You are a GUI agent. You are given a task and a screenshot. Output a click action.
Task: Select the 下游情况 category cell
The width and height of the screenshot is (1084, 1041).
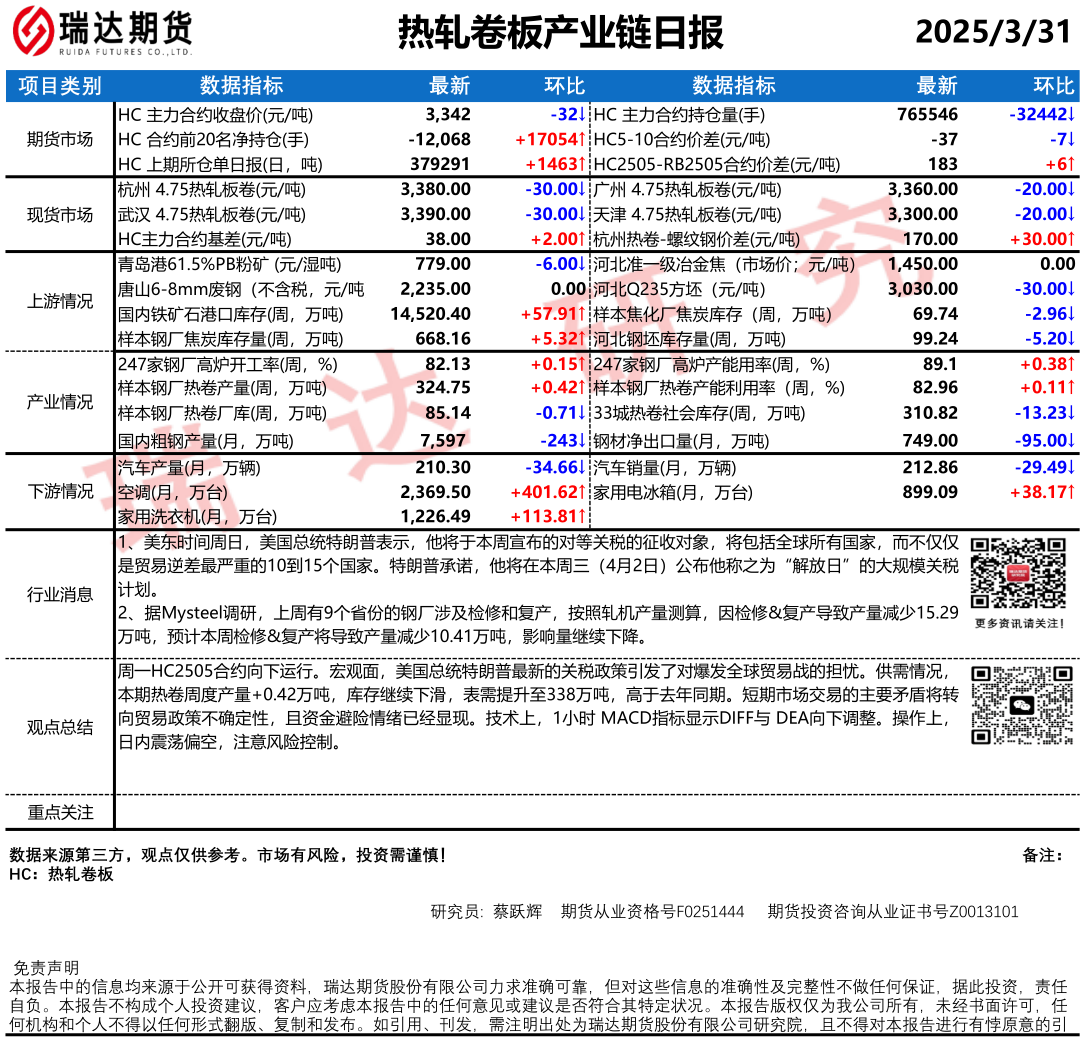click(x=60, y=491)
